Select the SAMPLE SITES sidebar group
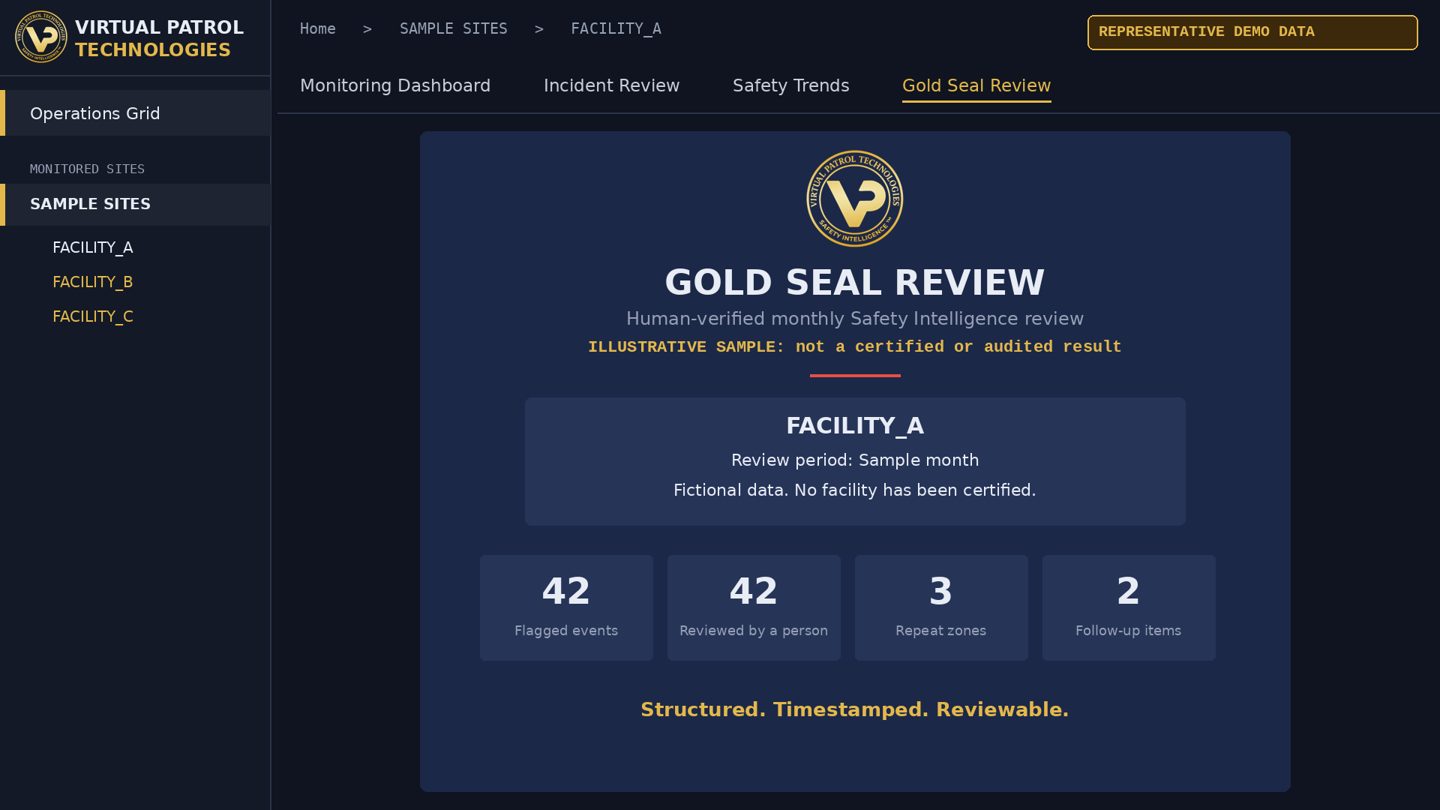 [135, 204]
